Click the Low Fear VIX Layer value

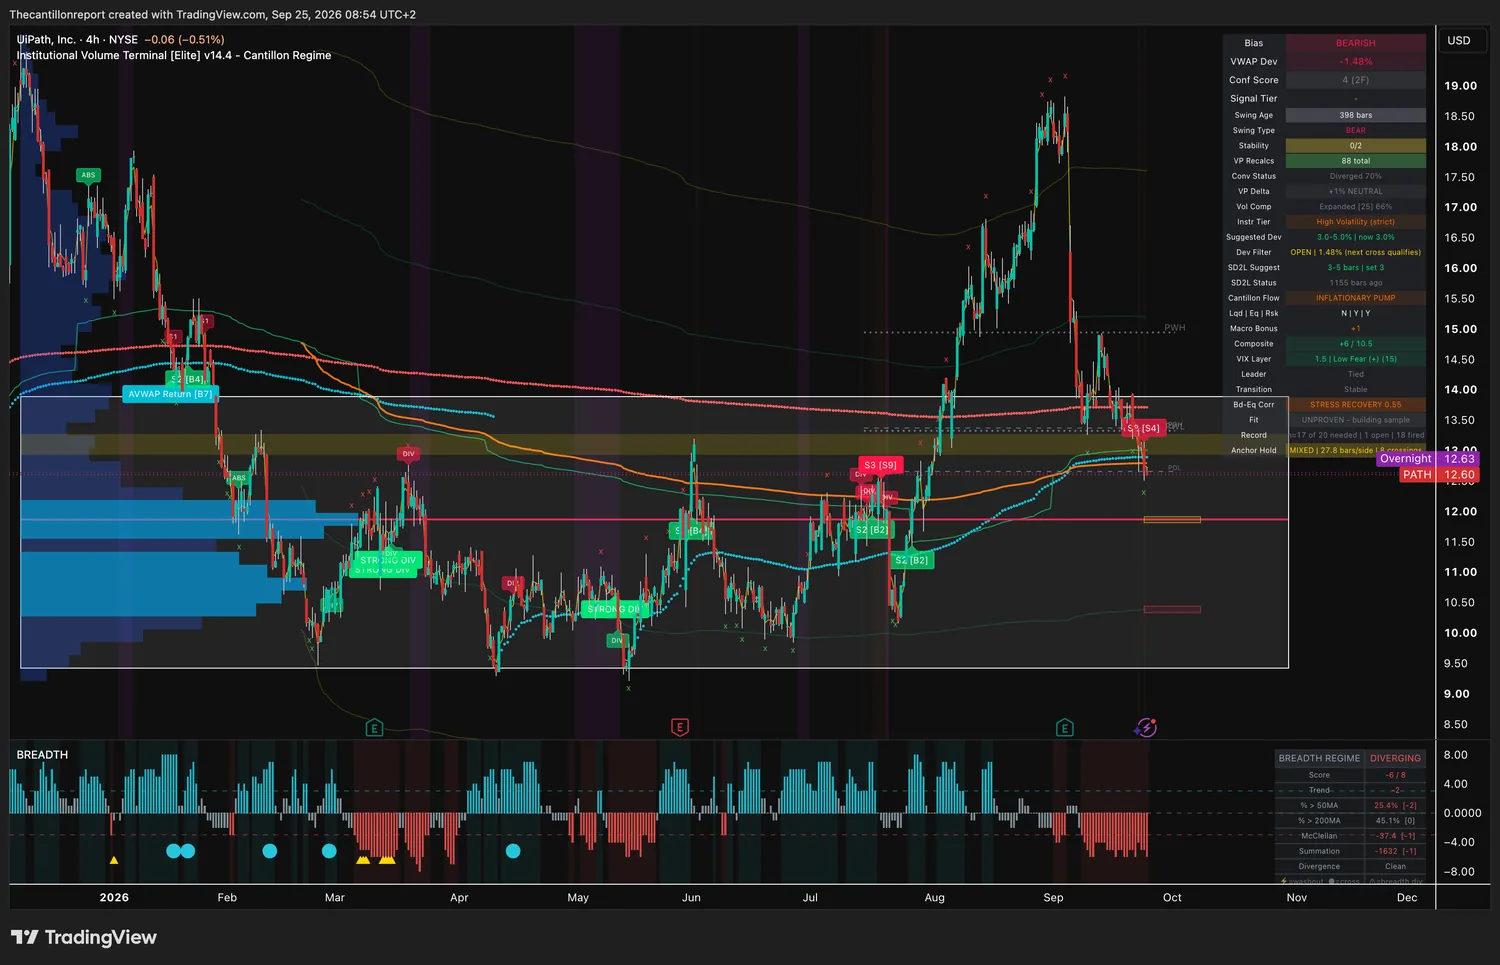pyautogui.click(x=1356, y=359)
